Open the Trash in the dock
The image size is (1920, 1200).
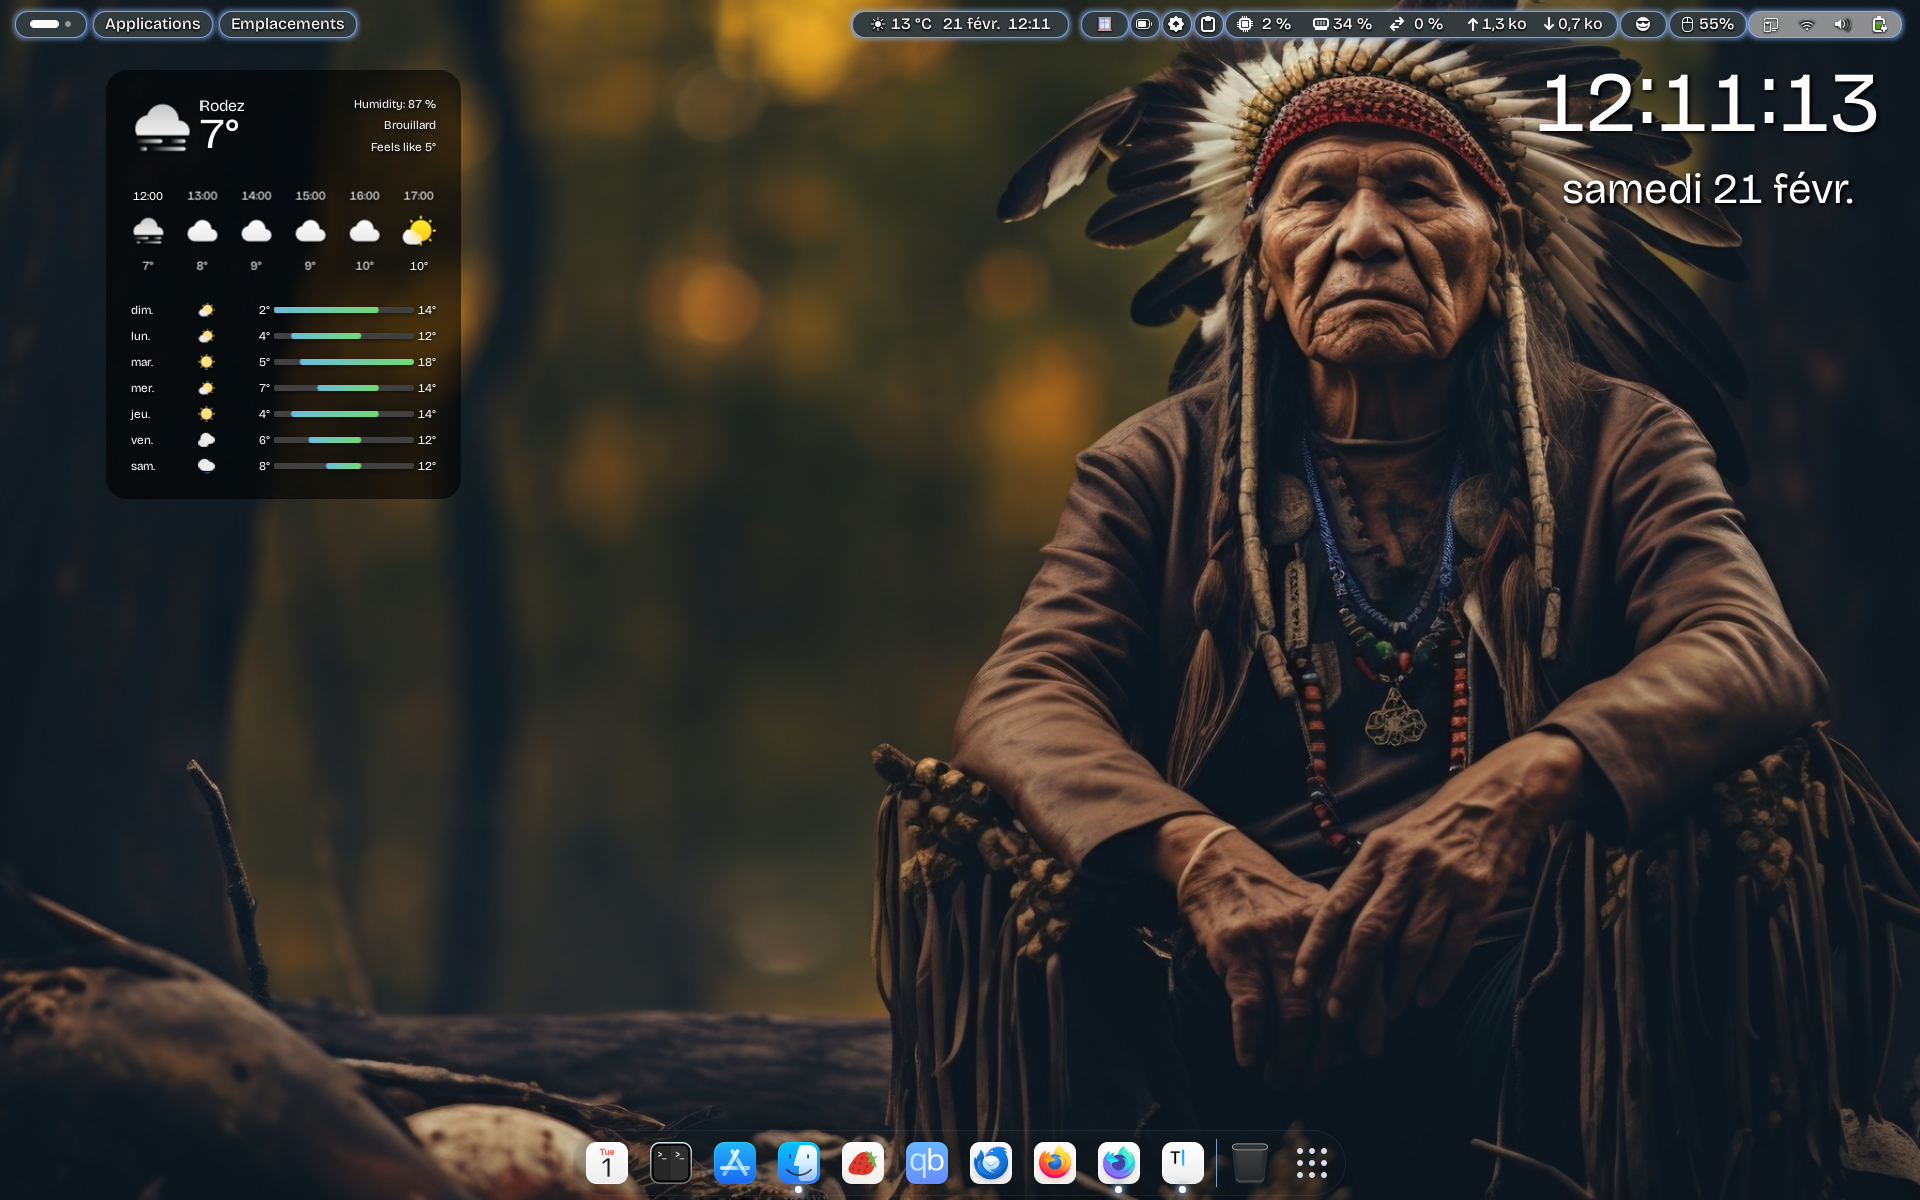coord(1249,1163)
